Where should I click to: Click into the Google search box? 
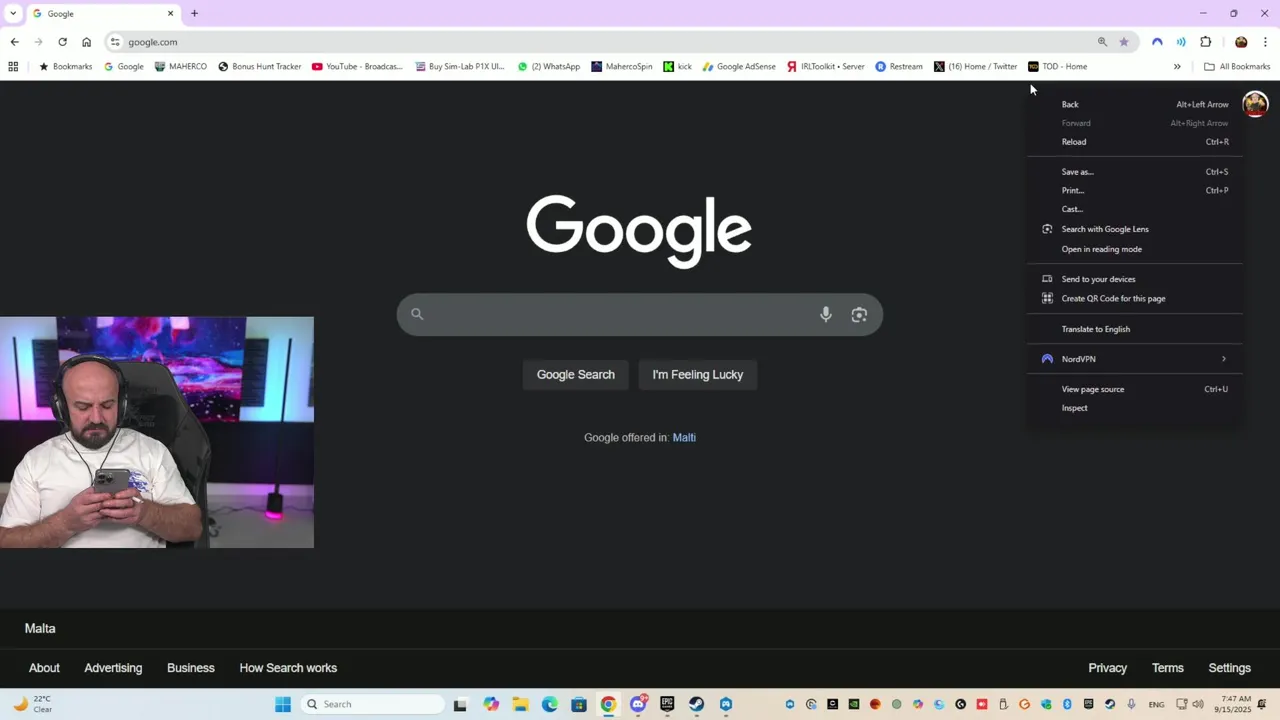coord(640,314)
